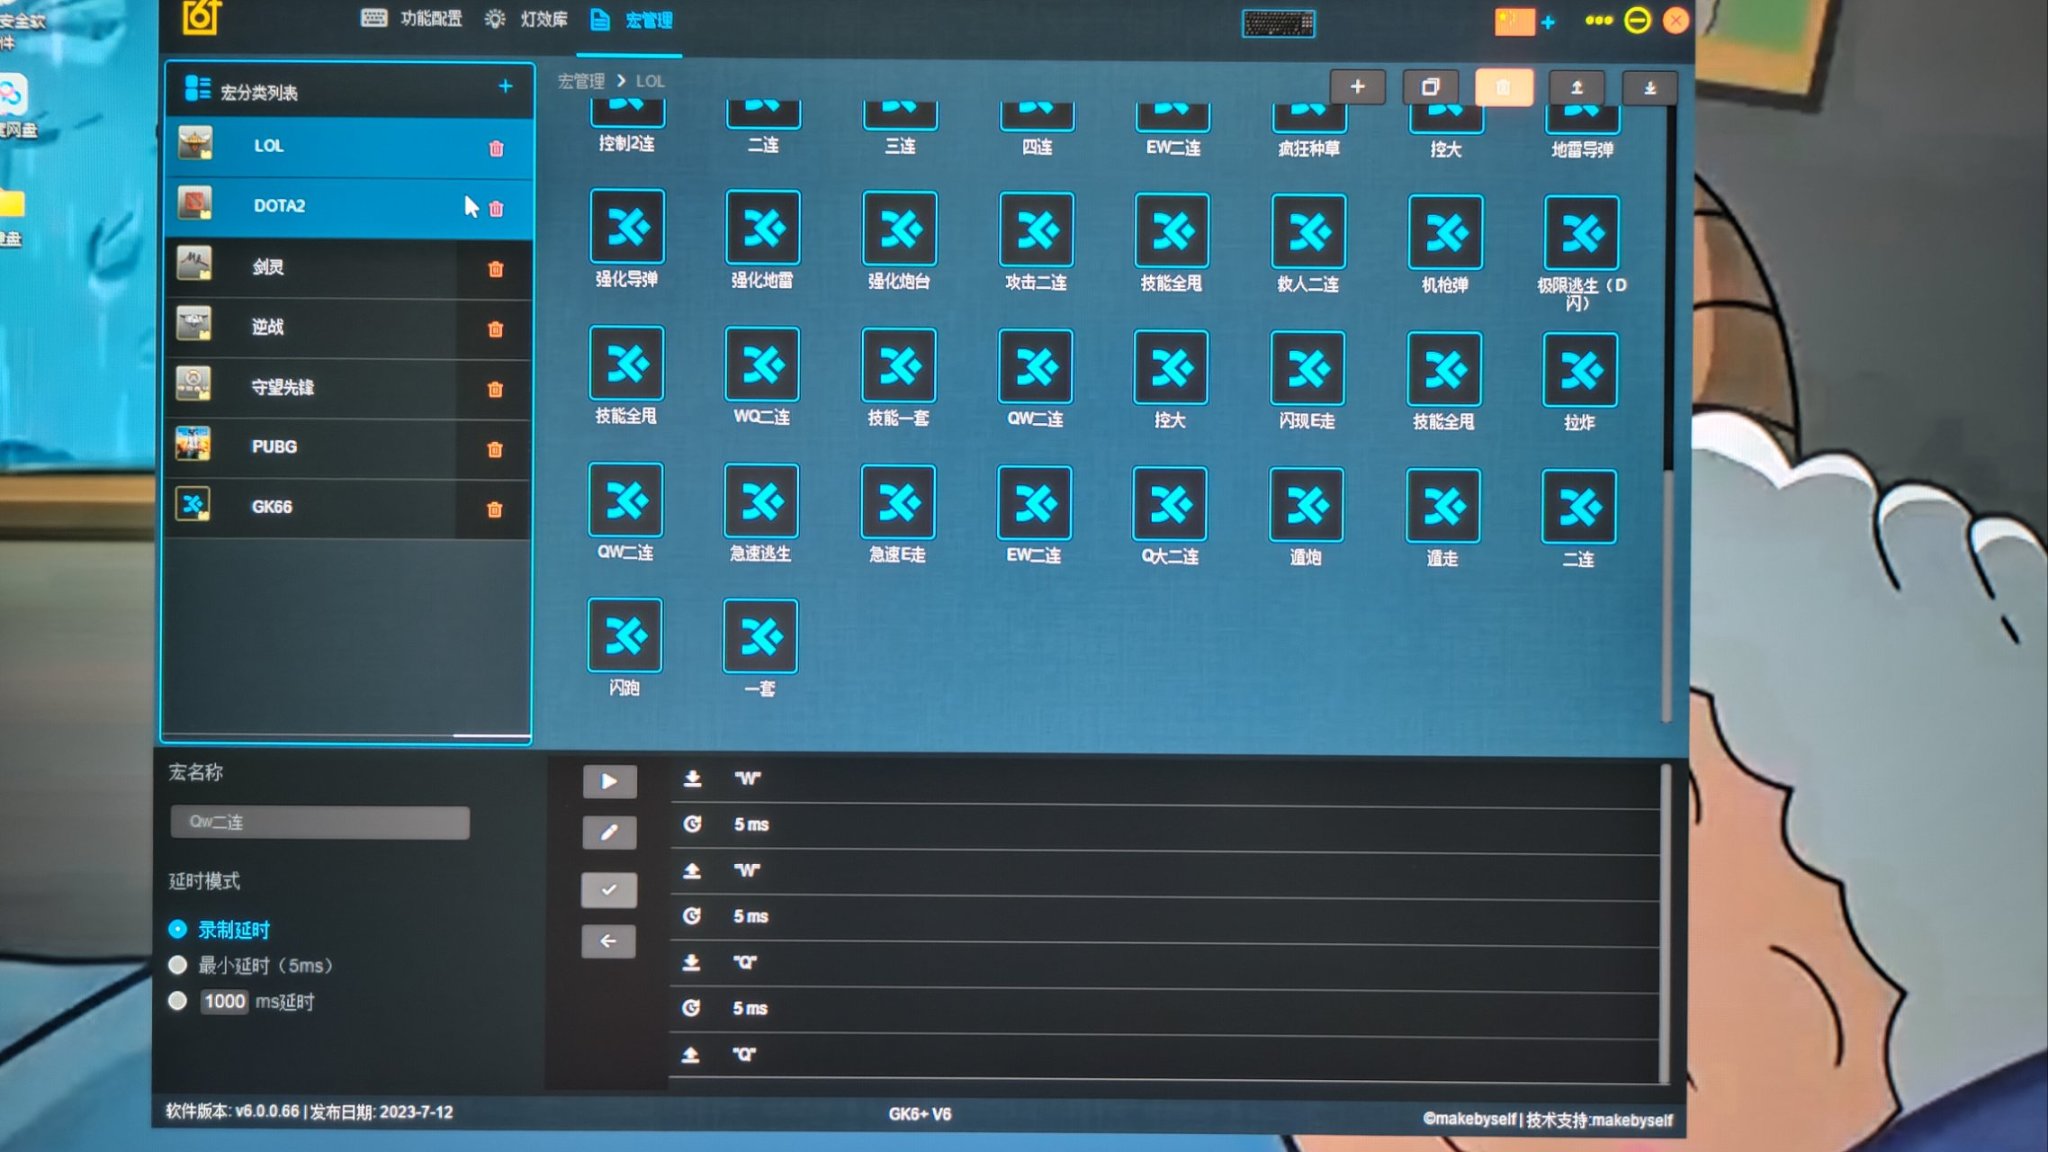Click the 宏管理 breadcrumb link
Image resolution: width=2048 pixels, height=1152 pixels.
pyautogui.click(x=581, y=81)
